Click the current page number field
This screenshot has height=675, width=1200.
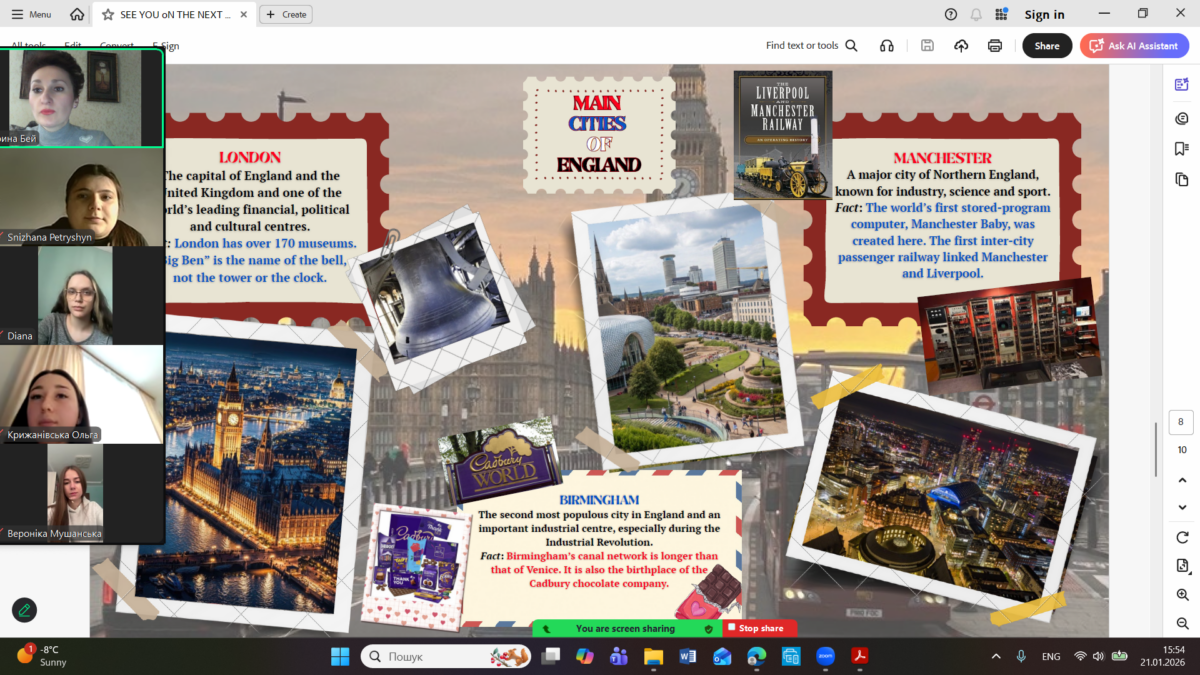click(x=1181, y=422)
